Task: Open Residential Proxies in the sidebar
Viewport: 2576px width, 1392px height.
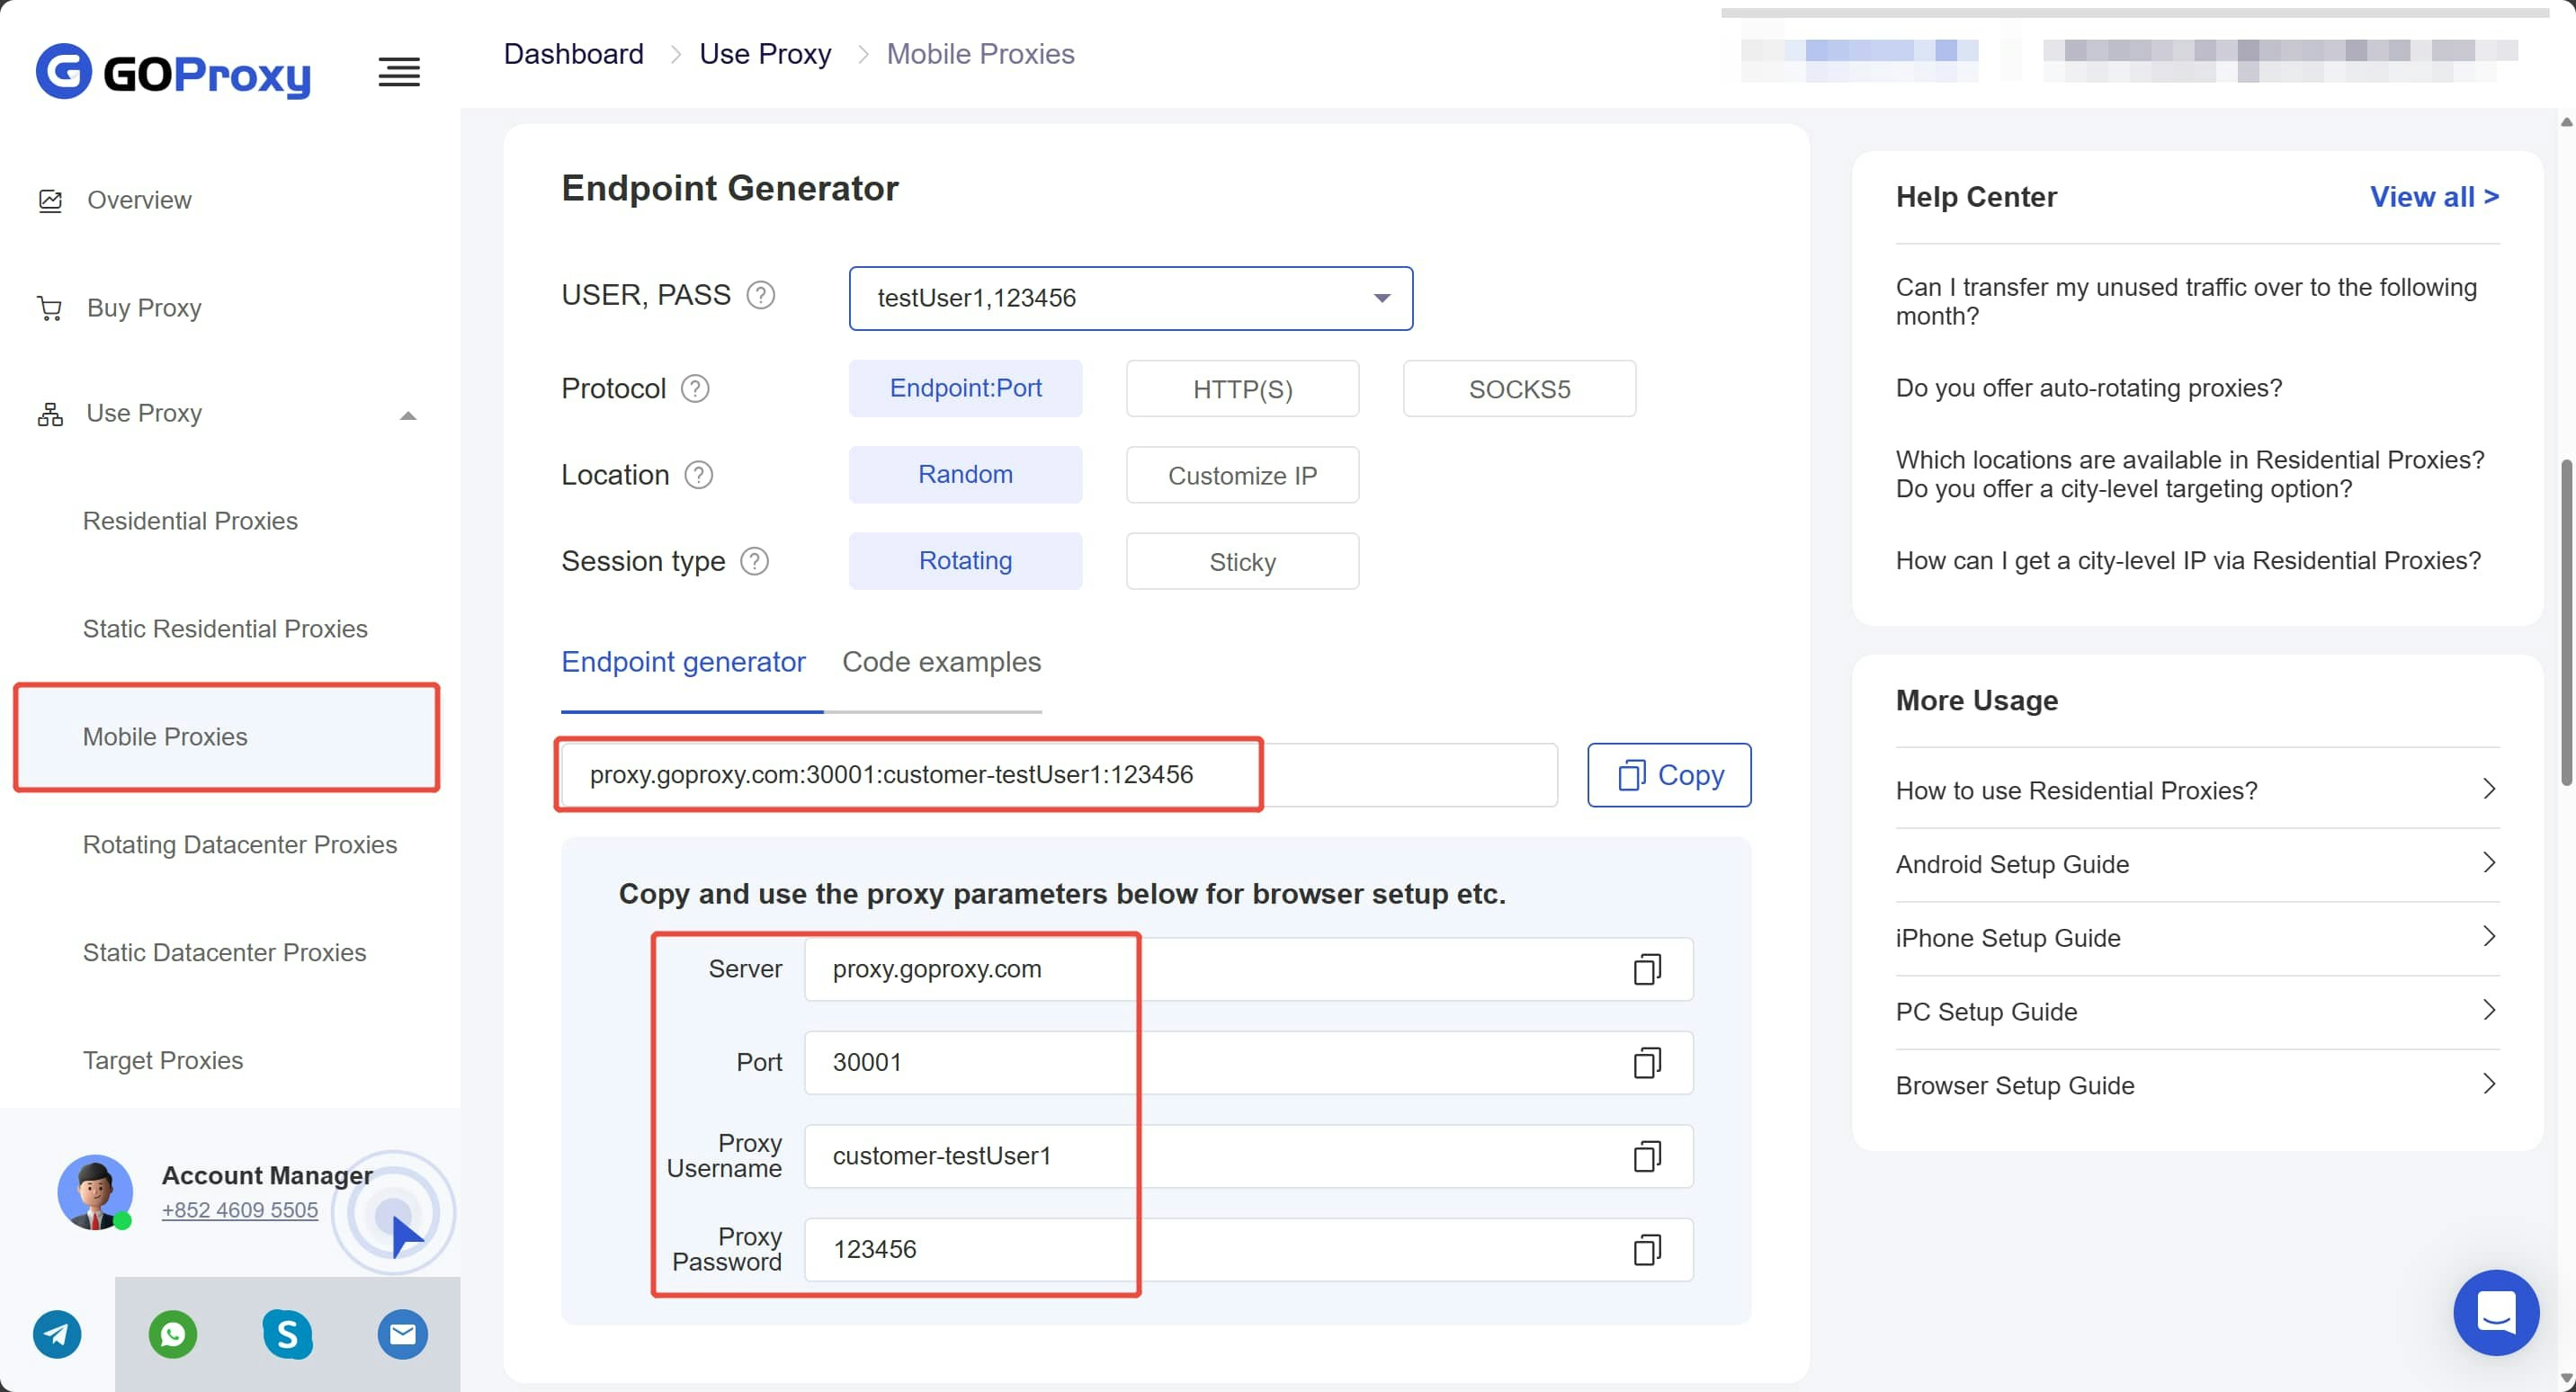Action: [x=190, y=521]
